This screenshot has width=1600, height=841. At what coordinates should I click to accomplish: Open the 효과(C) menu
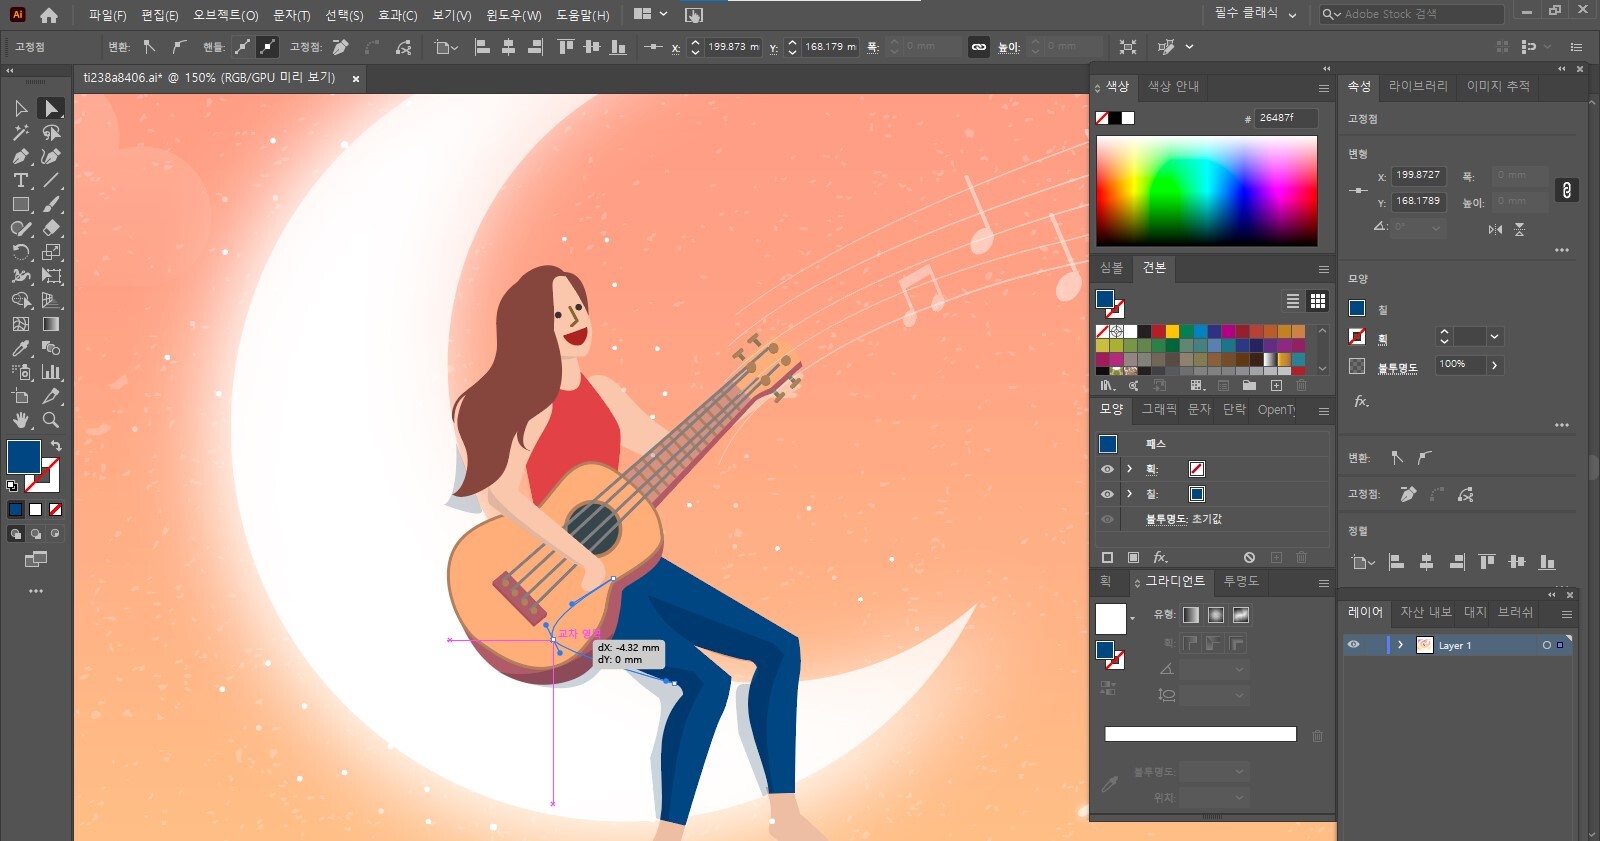(x=397, y=15)
